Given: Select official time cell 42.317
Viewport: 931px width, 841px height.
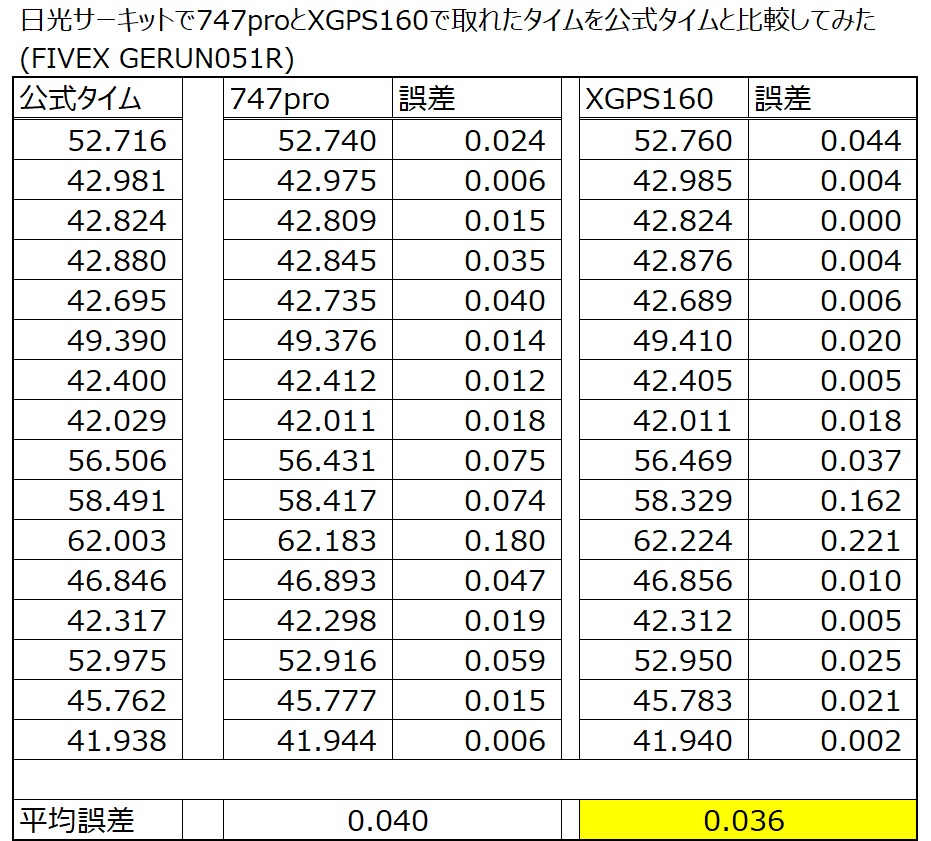Looking at the screenshot, I should 97,620.
